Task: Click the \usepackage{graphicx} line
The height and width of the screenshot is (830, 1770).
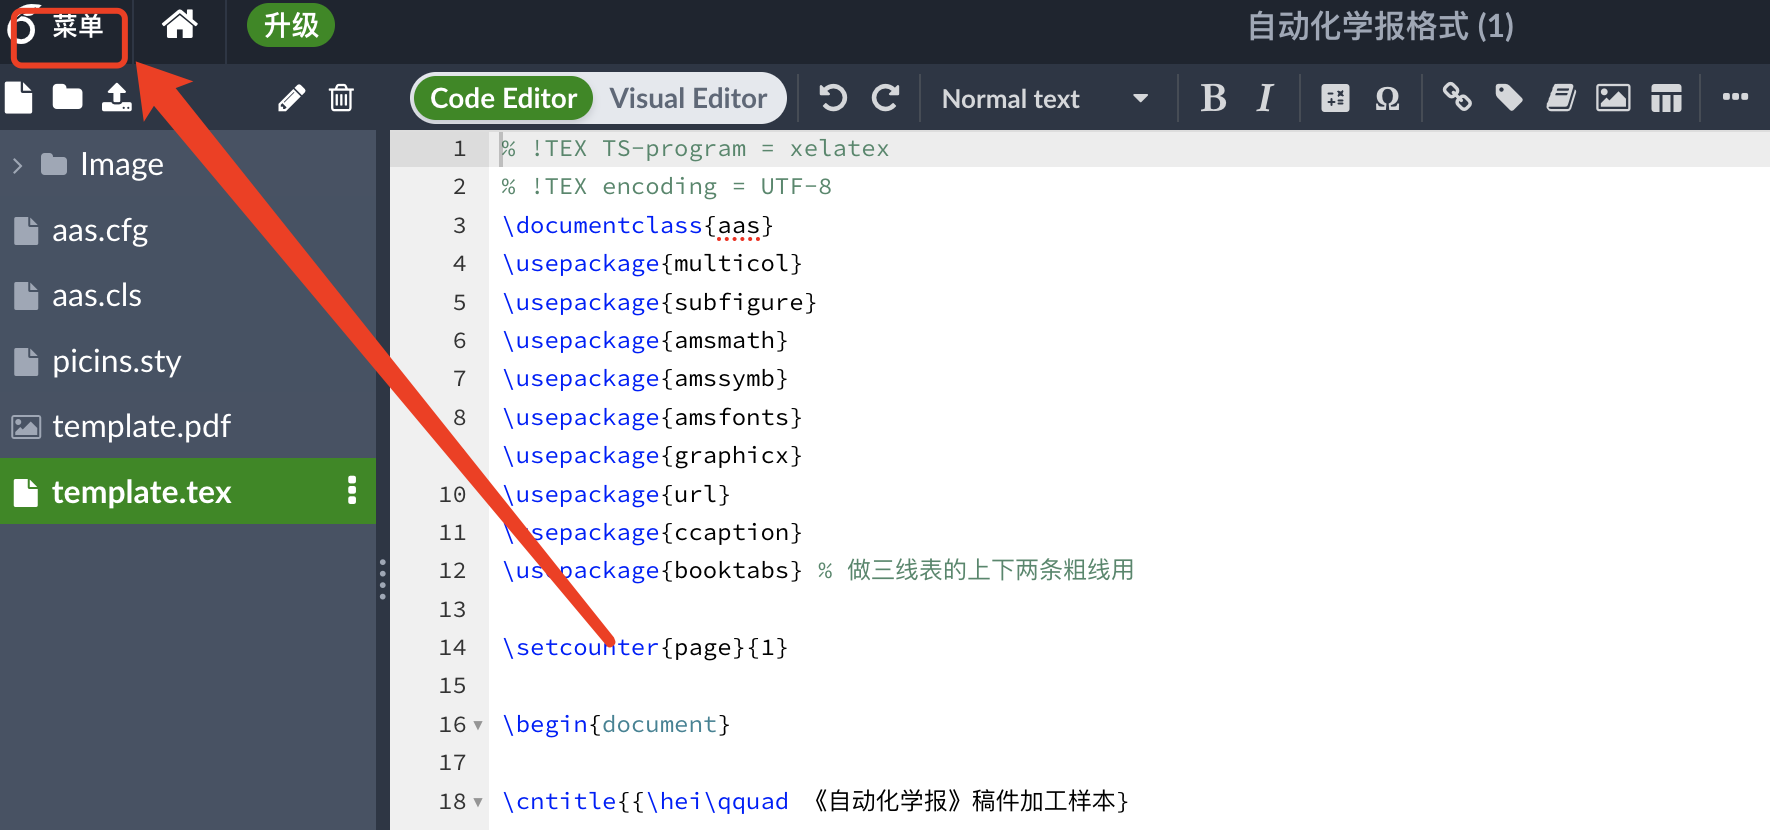Action: pos(652,456)
